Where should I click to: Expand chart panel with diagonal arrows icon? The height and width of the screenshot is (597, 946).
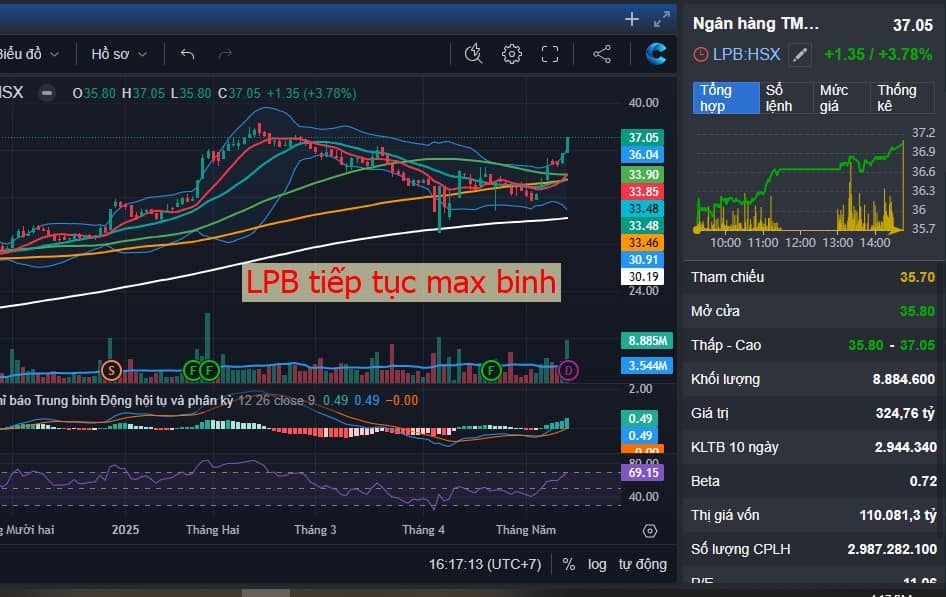[662, 19]
